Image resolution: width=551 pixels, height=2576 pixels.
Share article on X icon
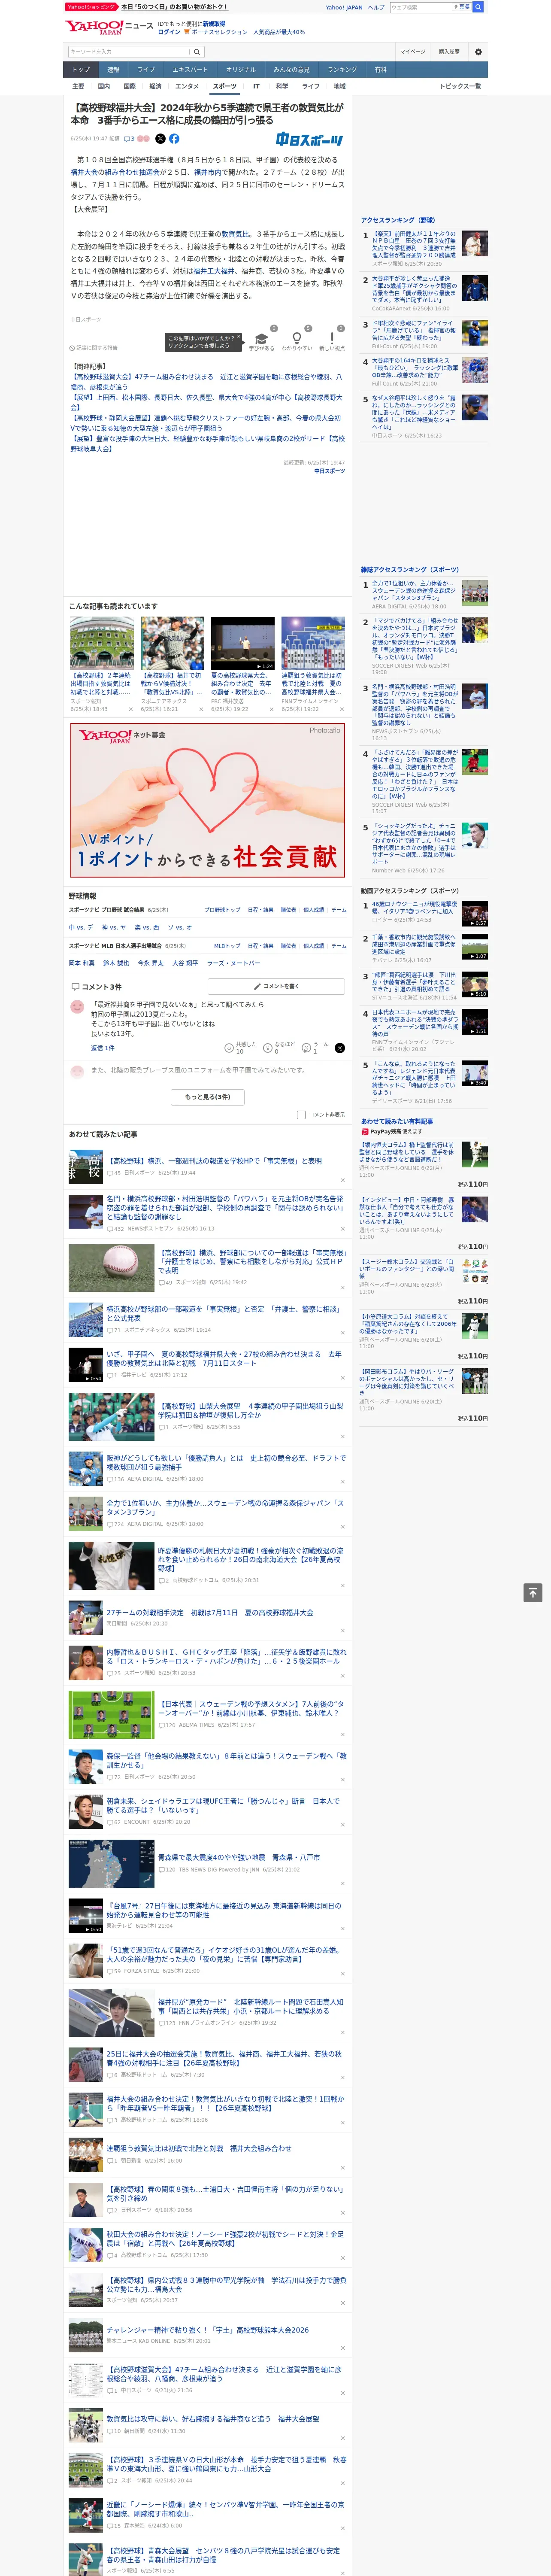(x=160, y=139)
